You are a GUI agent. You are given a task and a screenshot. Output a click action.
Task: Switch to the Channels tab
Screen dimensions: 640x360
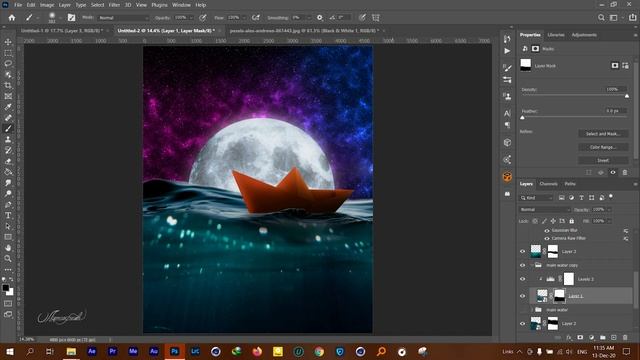548,184
